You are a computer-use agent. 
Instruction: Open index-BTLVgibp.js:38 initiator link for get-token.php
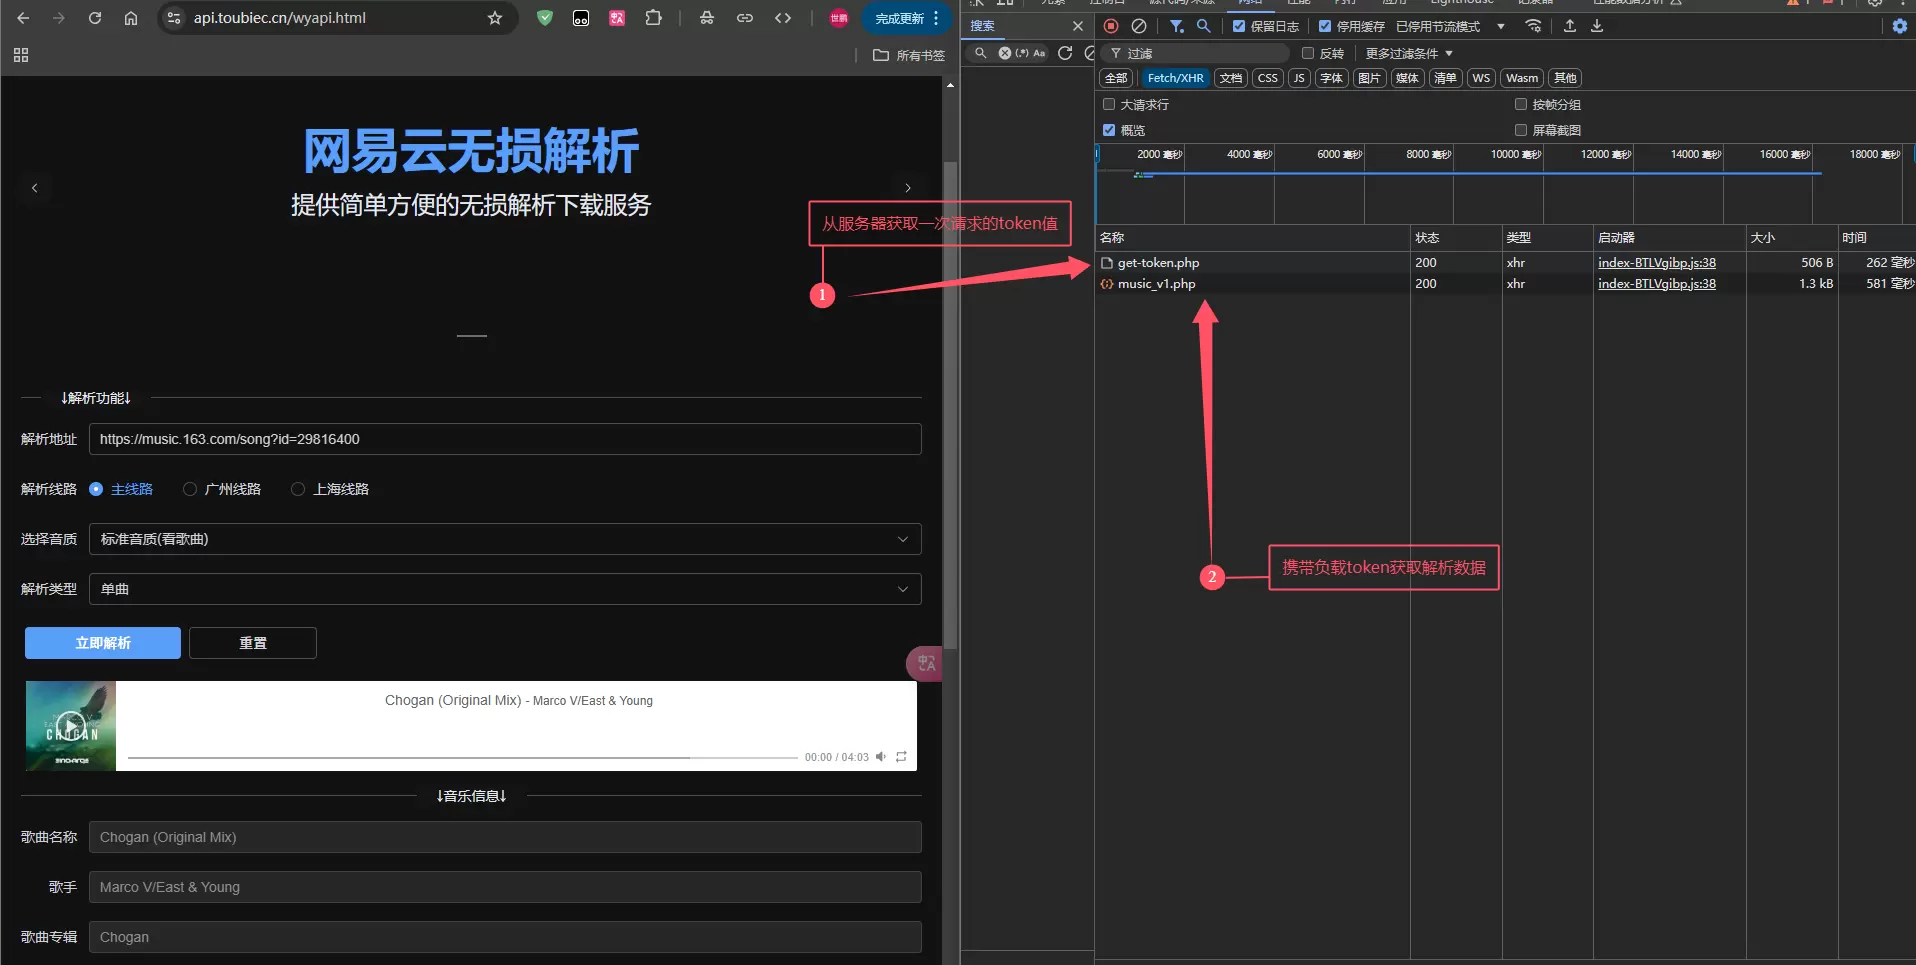(x=1656, y=263)
